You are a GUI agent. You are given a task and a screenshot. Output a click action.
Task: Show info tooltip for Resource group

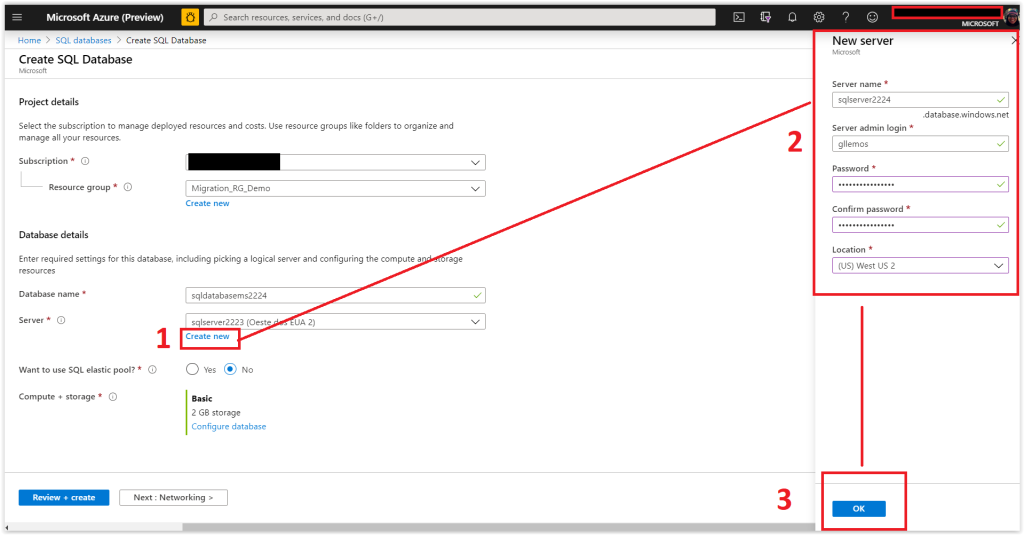click(128, 187)
